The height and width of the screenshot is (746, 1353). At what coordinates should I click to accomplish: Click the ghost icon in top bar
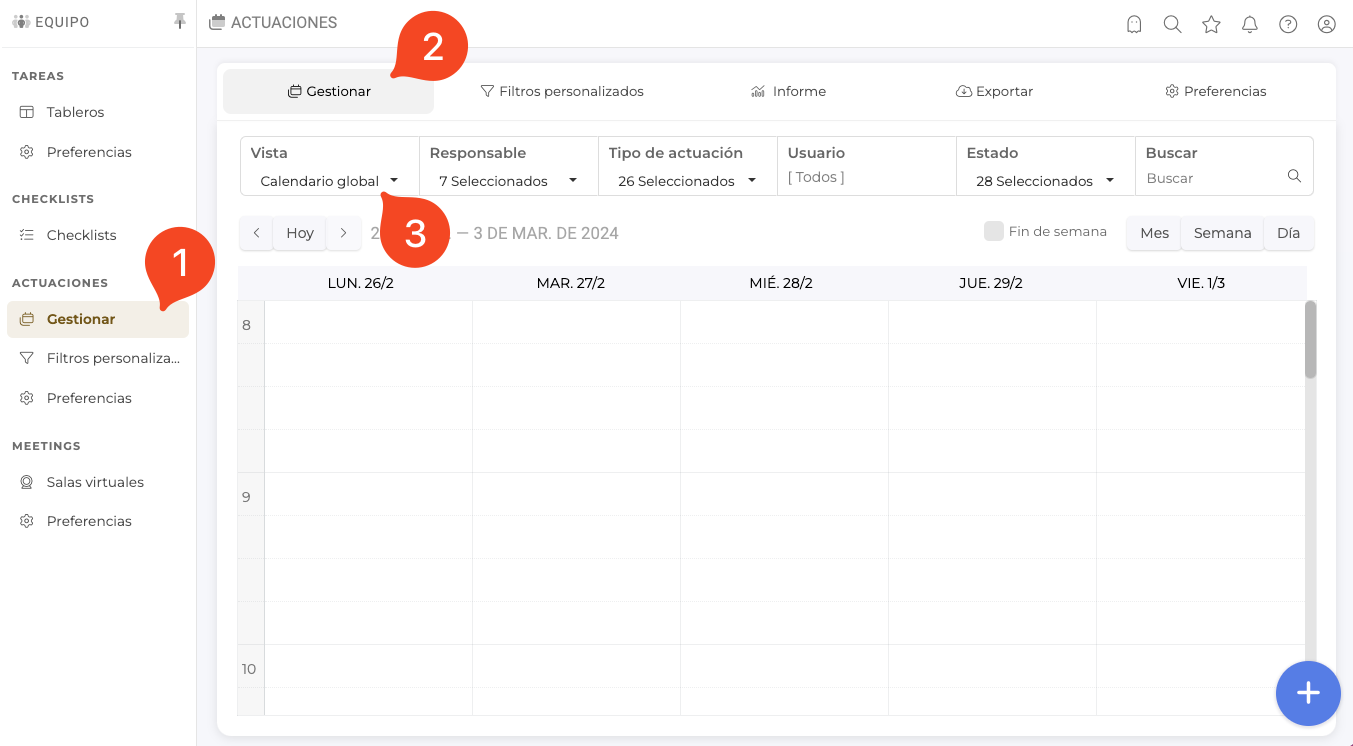pyautogui.click(x=1134, y=24)
